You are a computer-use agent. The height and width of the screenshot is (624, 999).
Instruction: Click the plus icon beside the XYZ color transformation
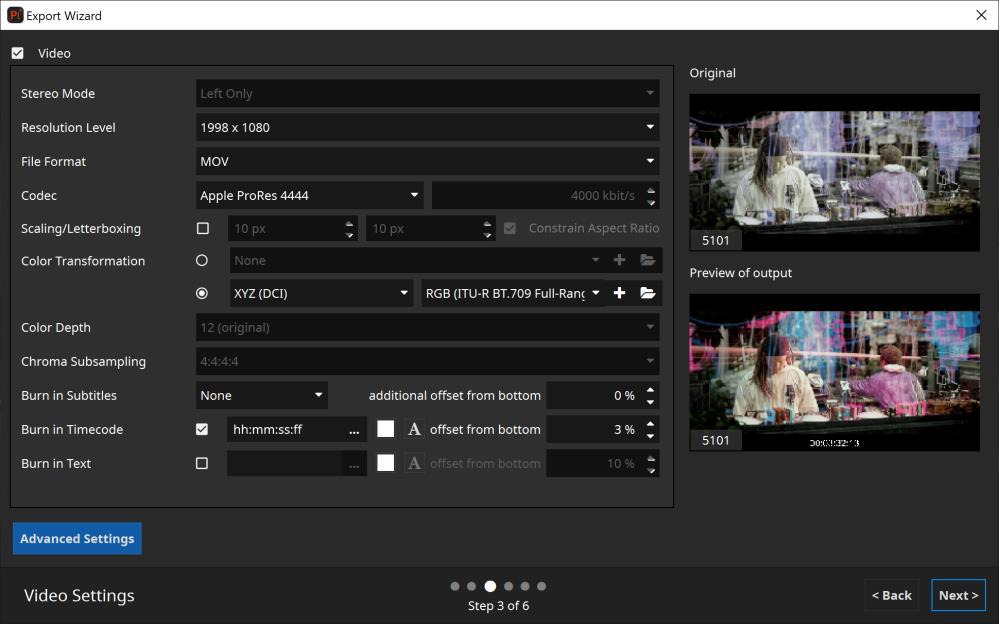pos(619,293)
